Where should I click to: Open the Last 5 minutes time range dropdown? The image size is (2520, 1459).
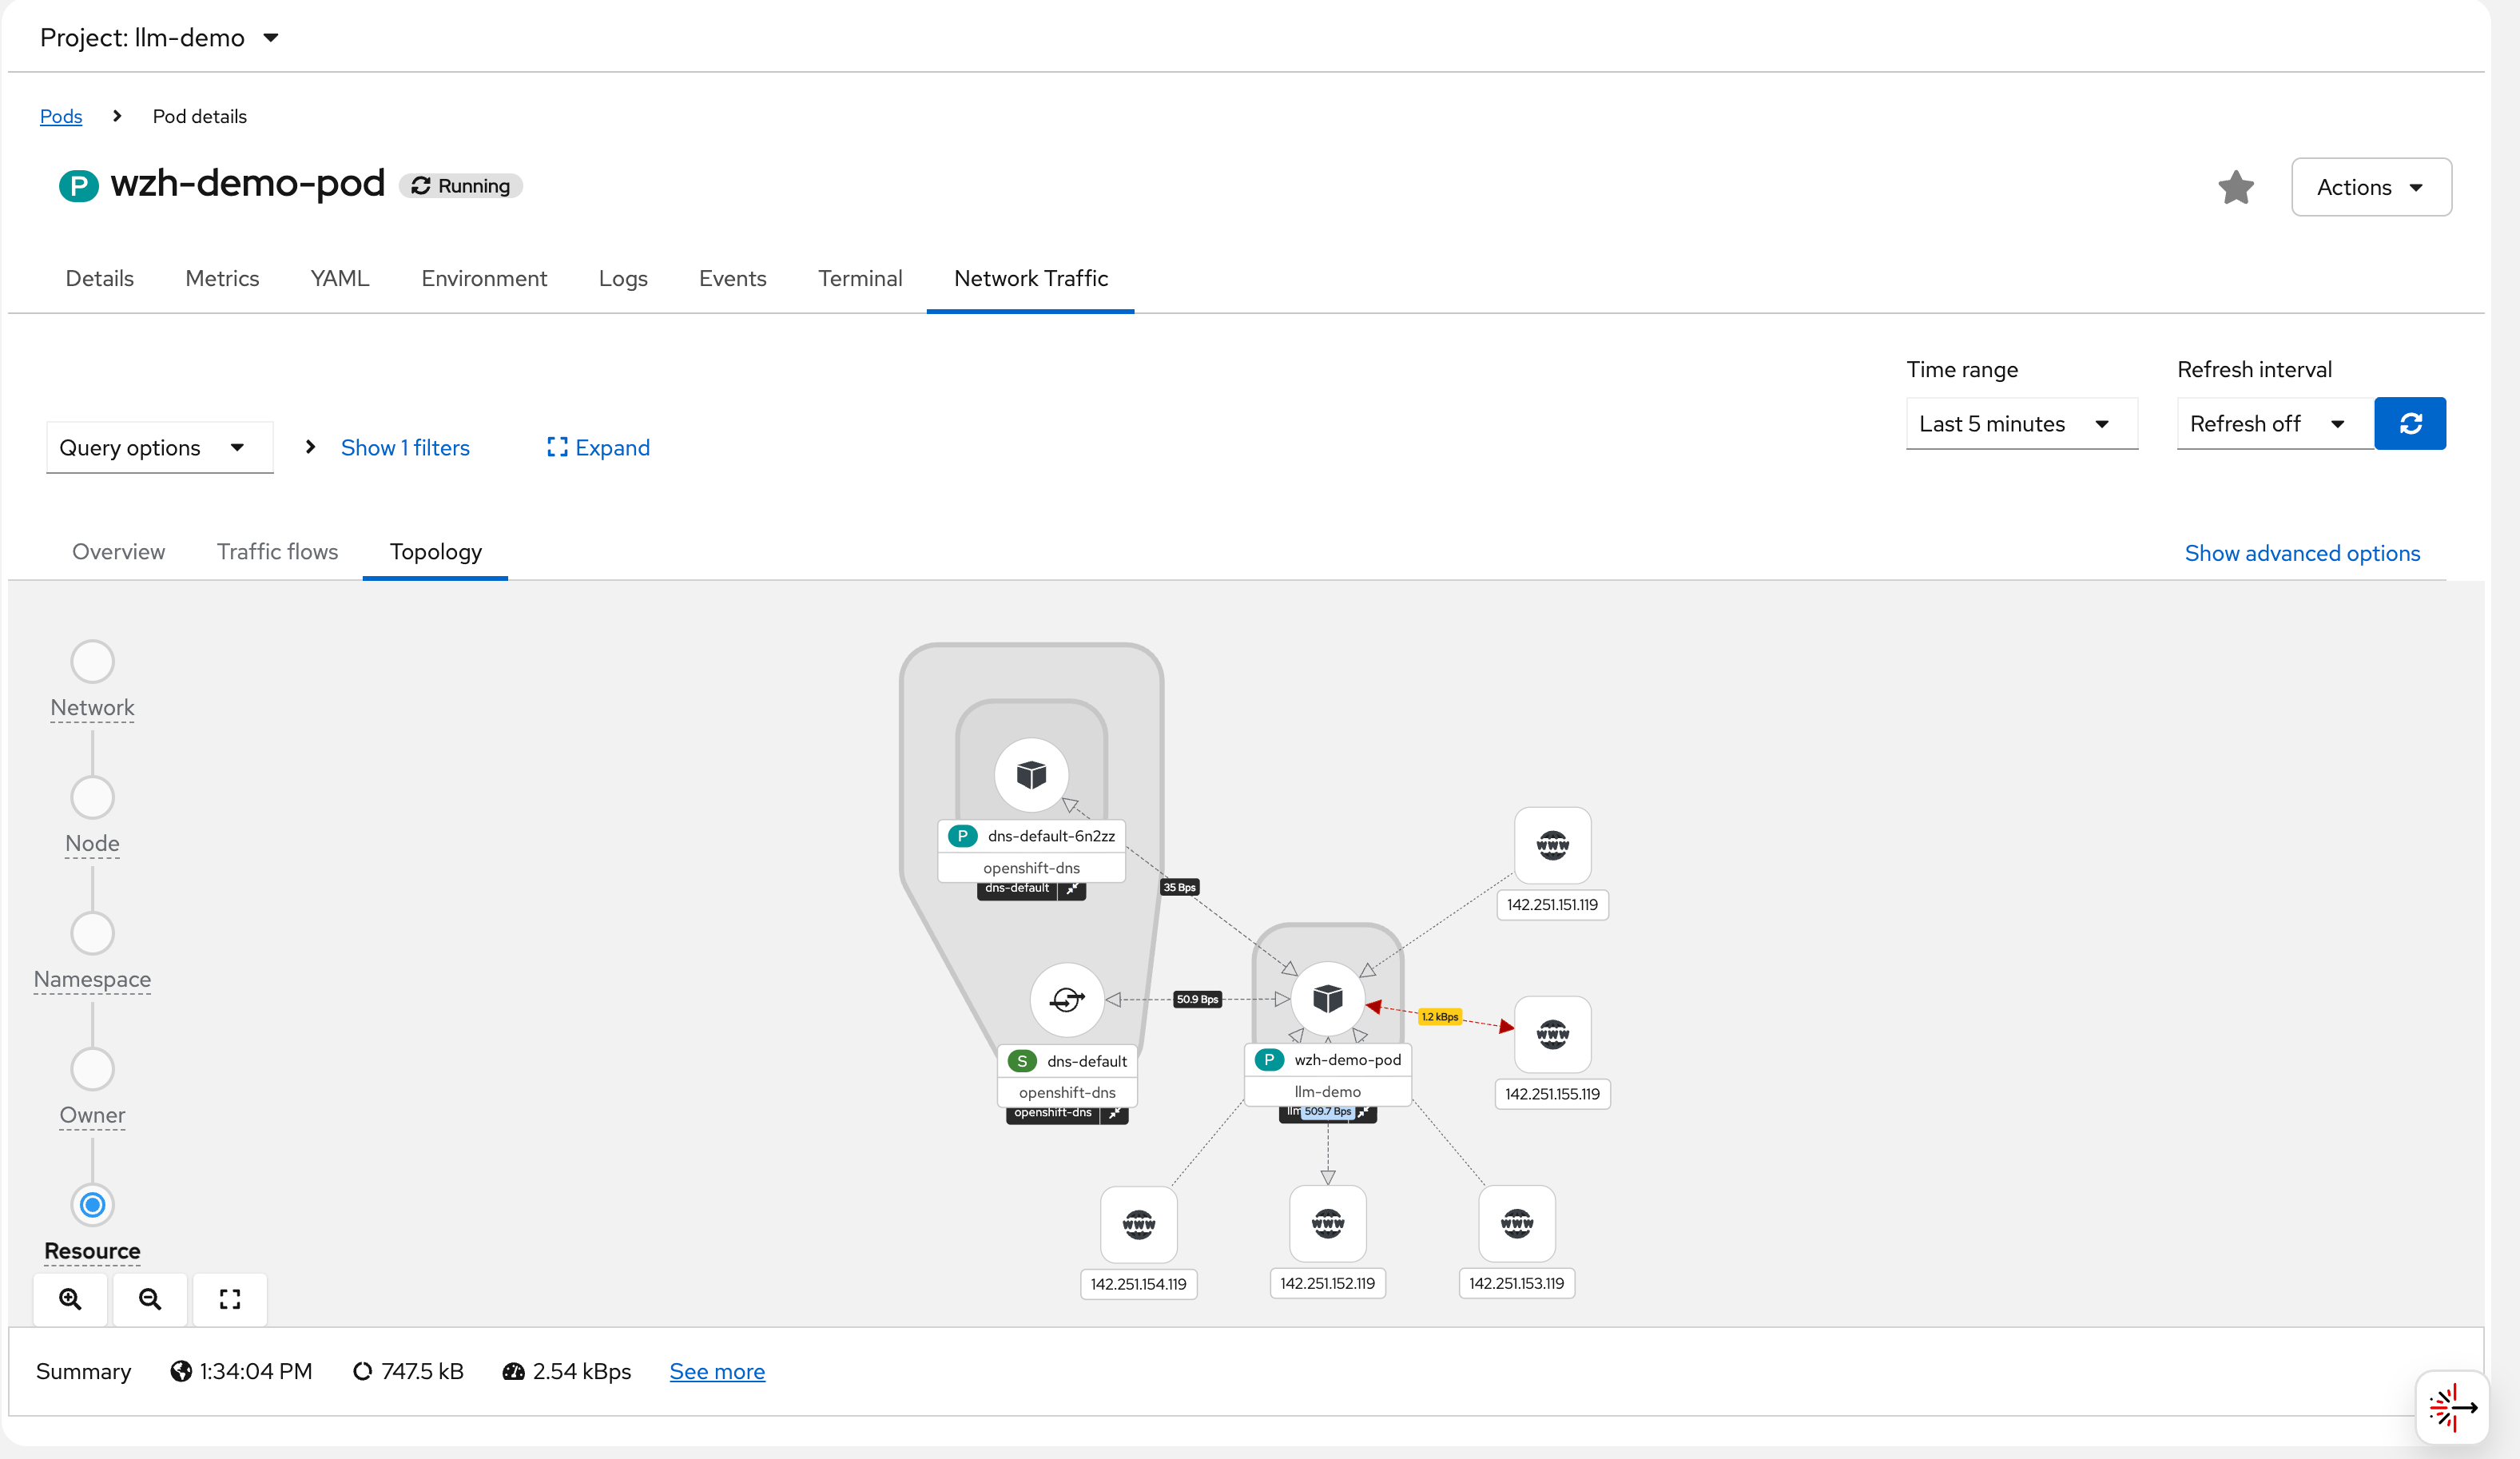pos(2021,424)
